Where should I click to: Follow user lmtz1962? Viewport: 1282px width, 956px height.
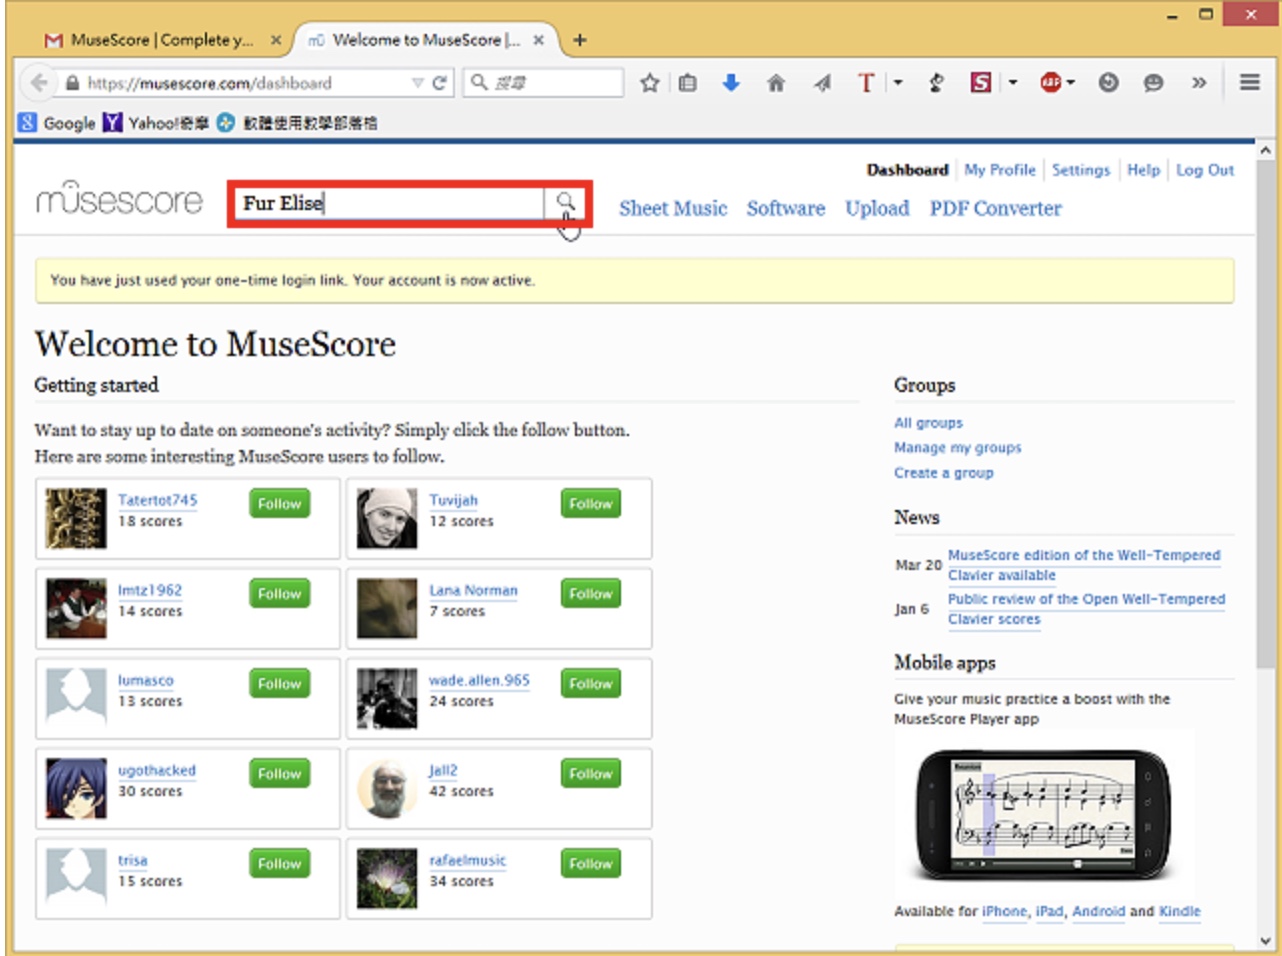click(279, 594)
